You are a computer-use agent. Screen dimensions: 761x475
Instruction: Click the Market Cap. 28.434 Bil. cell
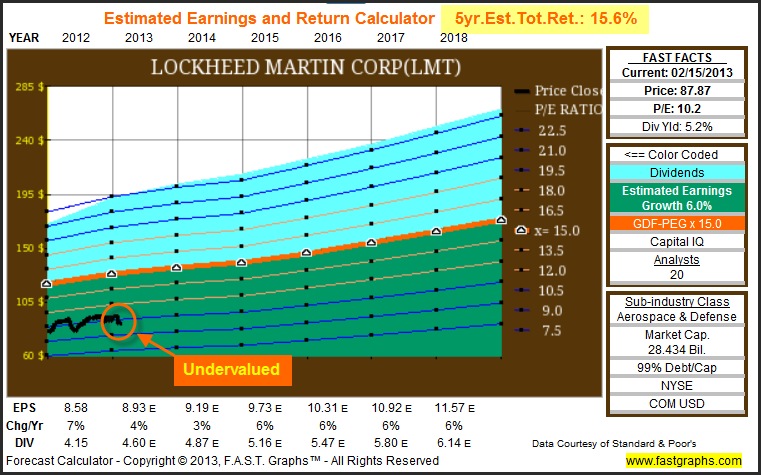[x=677, y=342]
